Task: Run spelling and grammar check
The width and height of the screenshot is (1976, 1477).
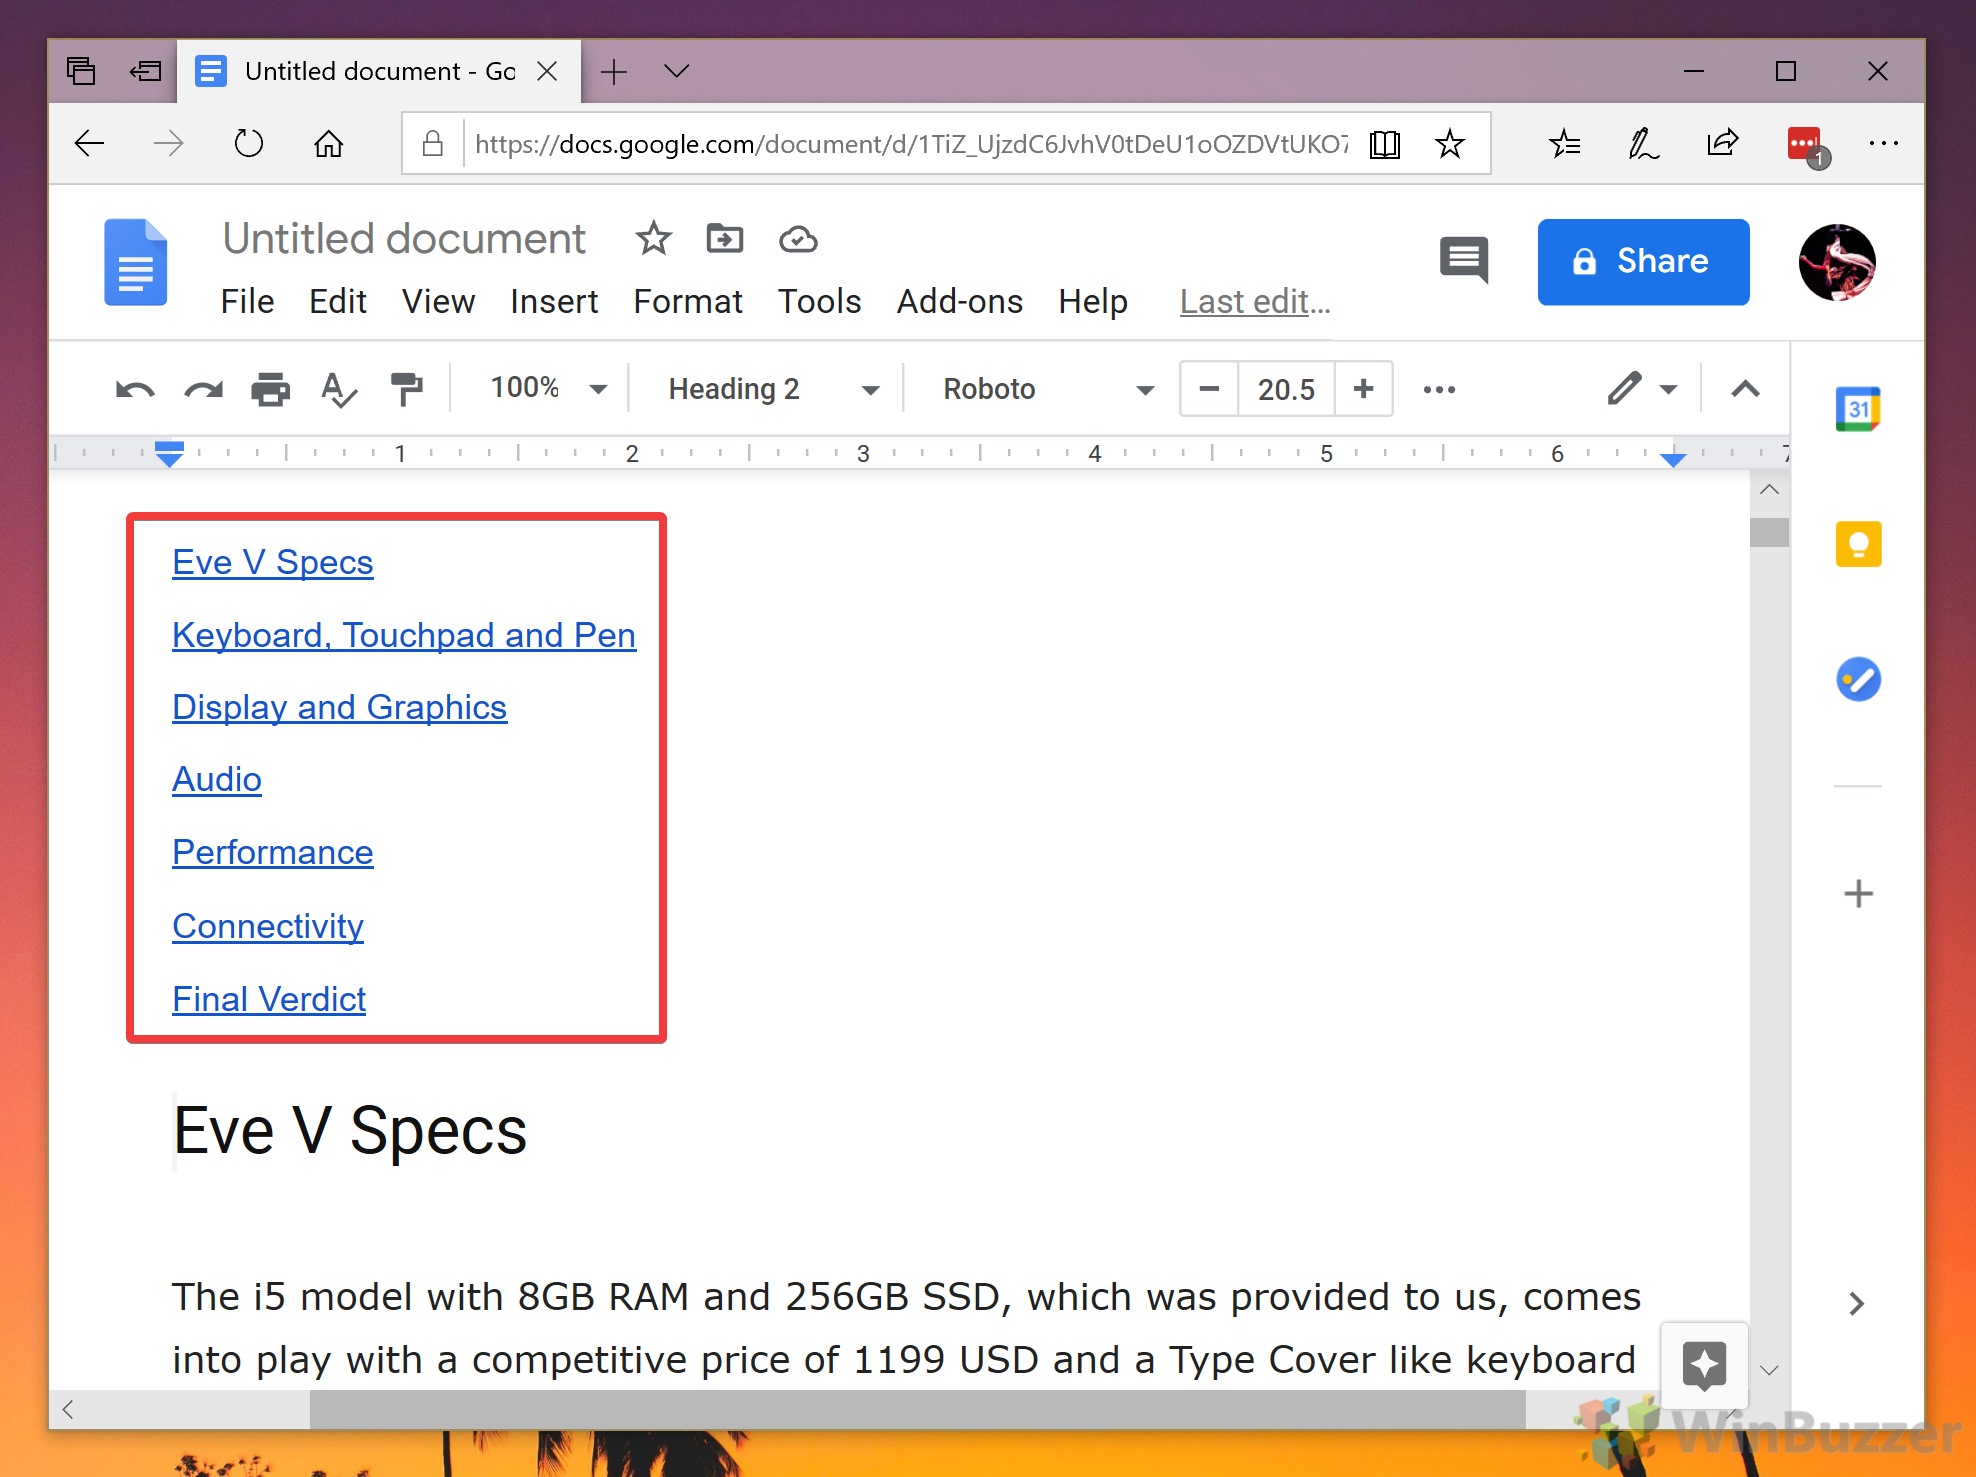Action: pos(338,389)
